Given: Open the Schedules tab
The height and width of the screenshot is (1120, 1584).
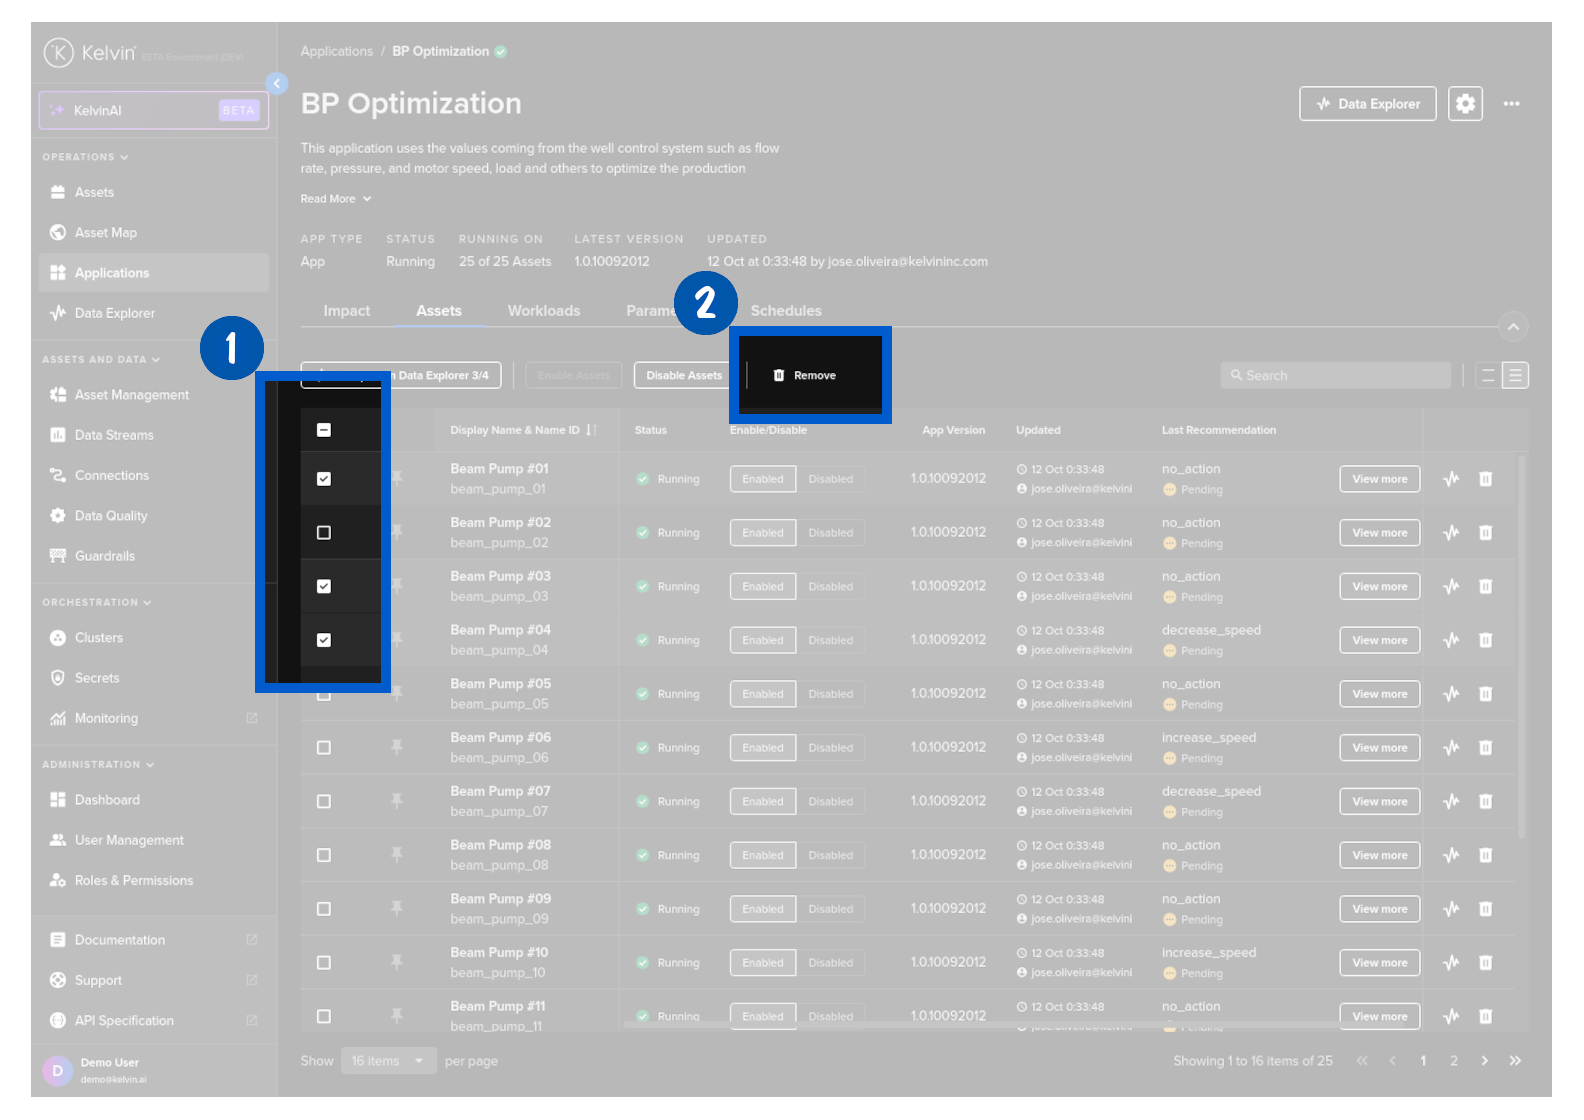Looking at the screenshot, I should tap(786, 311).
